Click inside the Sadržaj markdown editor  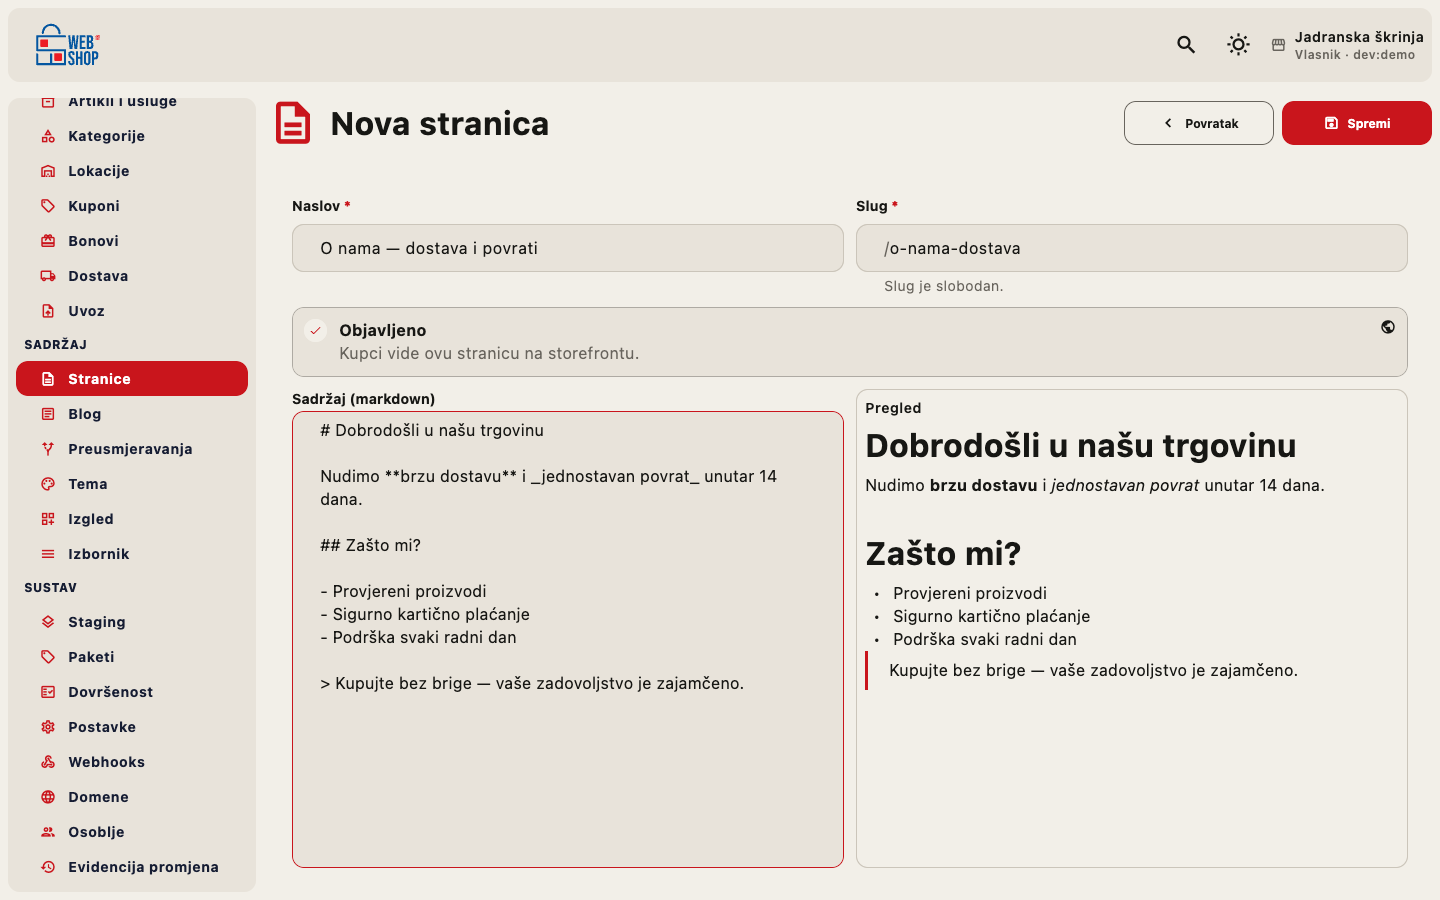(x=568, y=639)
